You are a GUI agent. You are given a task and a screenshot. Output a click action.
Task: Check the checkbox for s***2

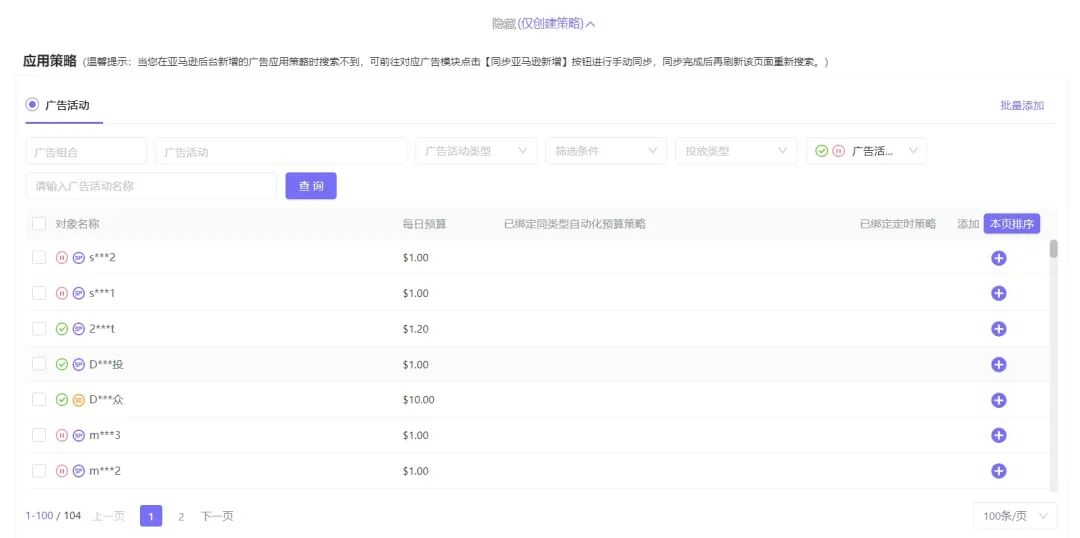(x=39, y=258)
